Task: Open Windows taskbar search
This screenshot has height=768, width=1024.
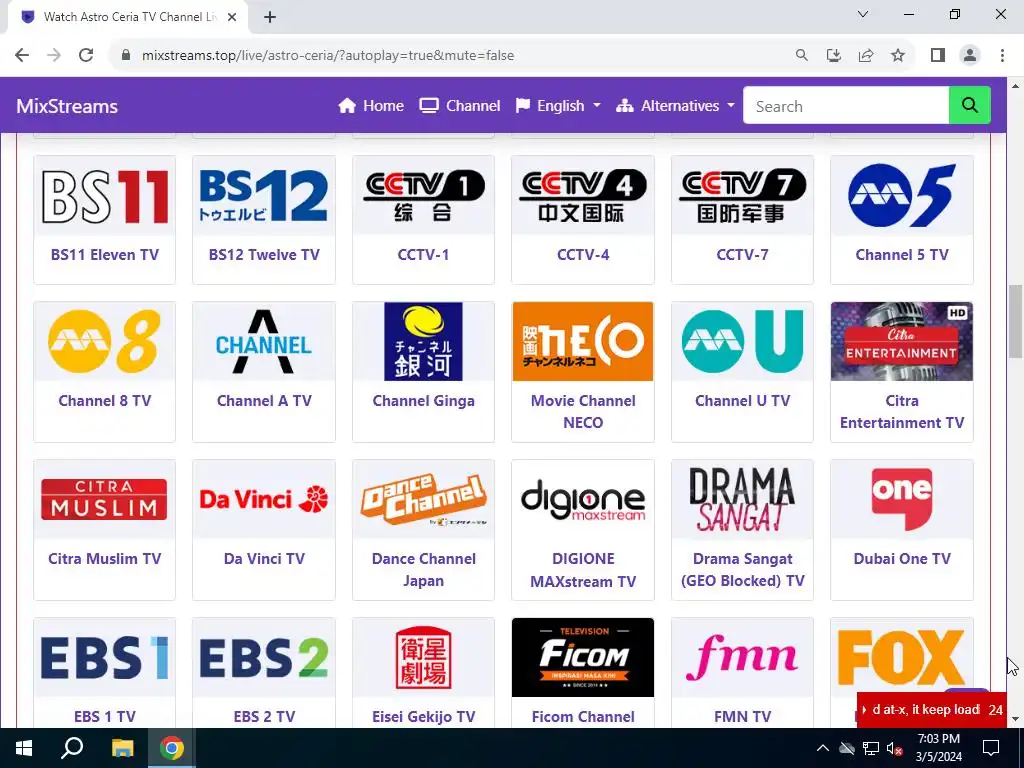Action: [x=72, y=748]
